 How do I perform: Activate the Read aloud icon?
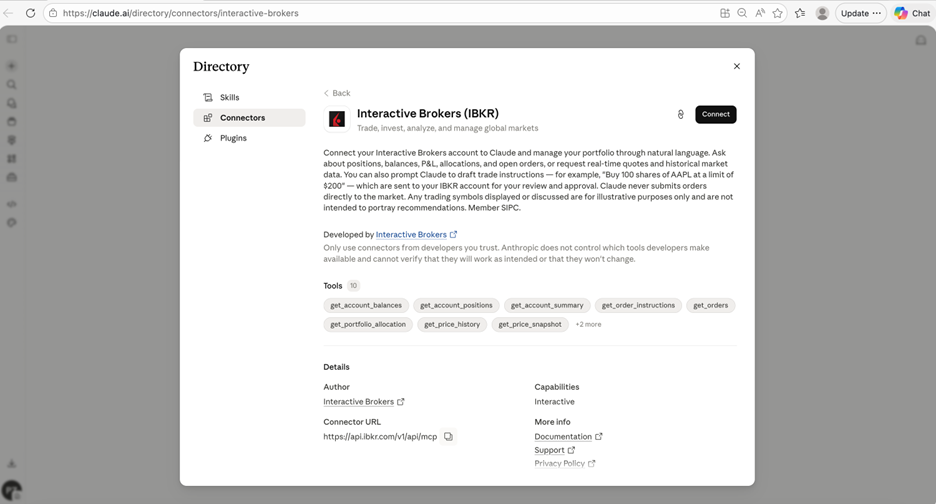(760, 13)
